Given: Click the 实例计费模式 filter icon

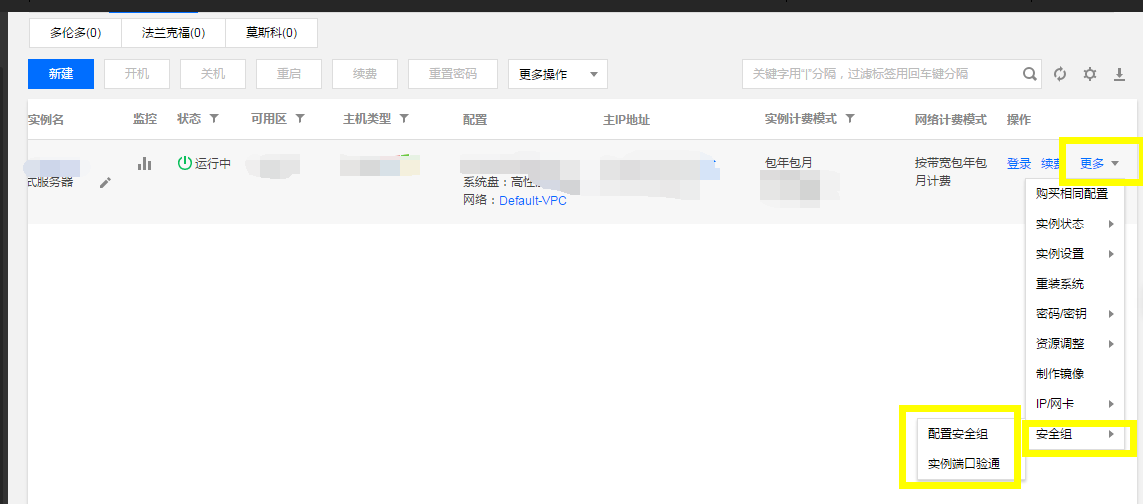Looking at the screenshot, I should click(x=850, y=119).
